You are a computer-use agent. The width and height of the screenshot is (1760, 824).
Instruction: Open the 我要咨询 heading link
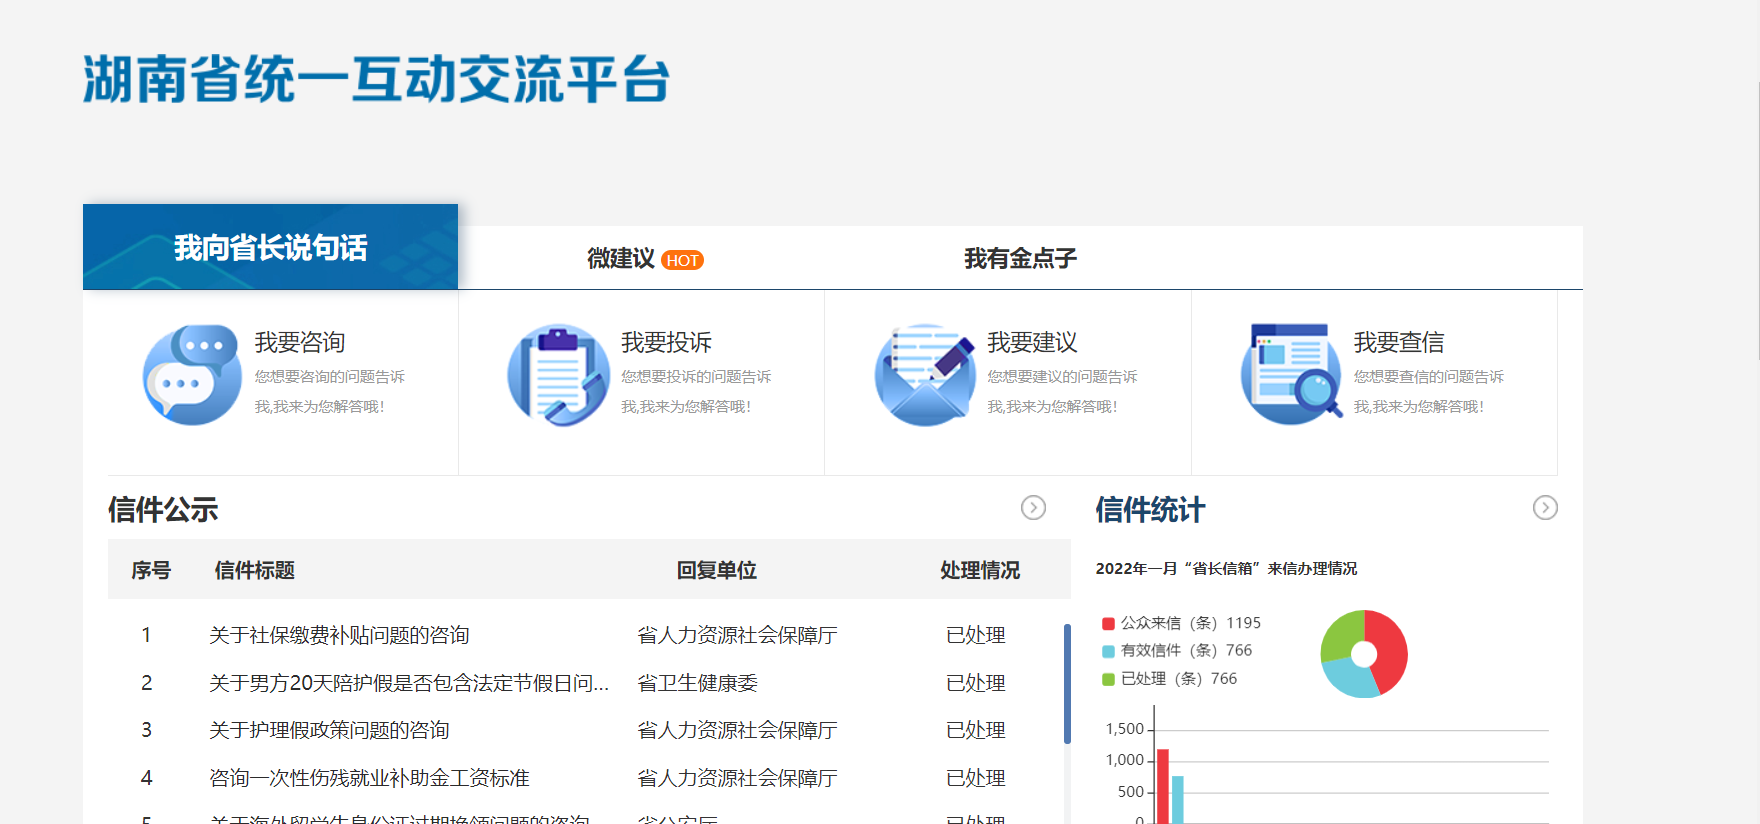coord(300,342)
